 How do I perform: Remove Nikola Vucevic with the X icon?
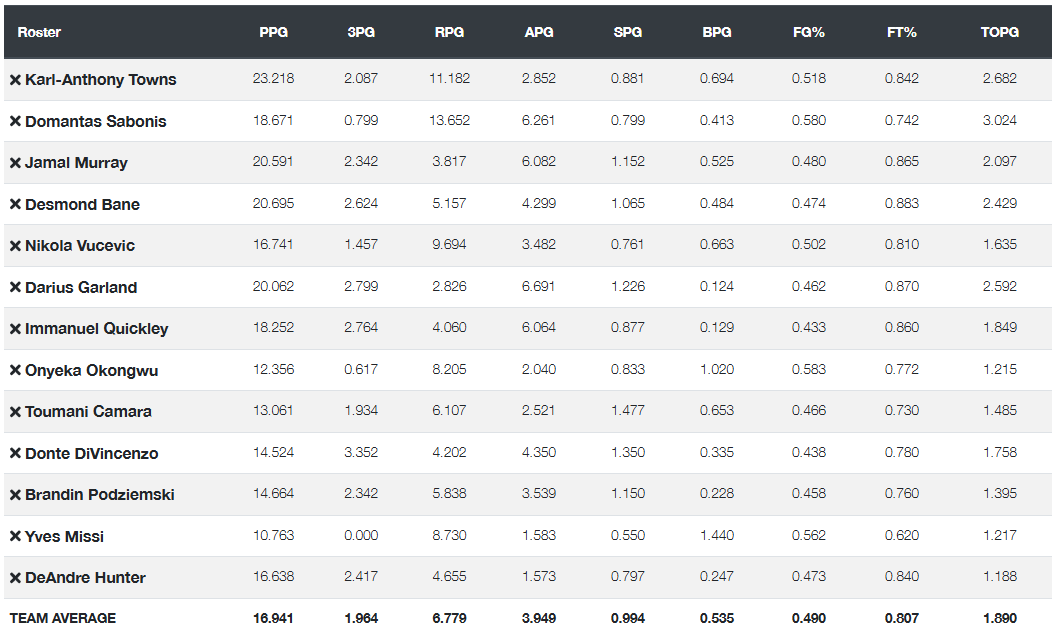tap(15, 246)
